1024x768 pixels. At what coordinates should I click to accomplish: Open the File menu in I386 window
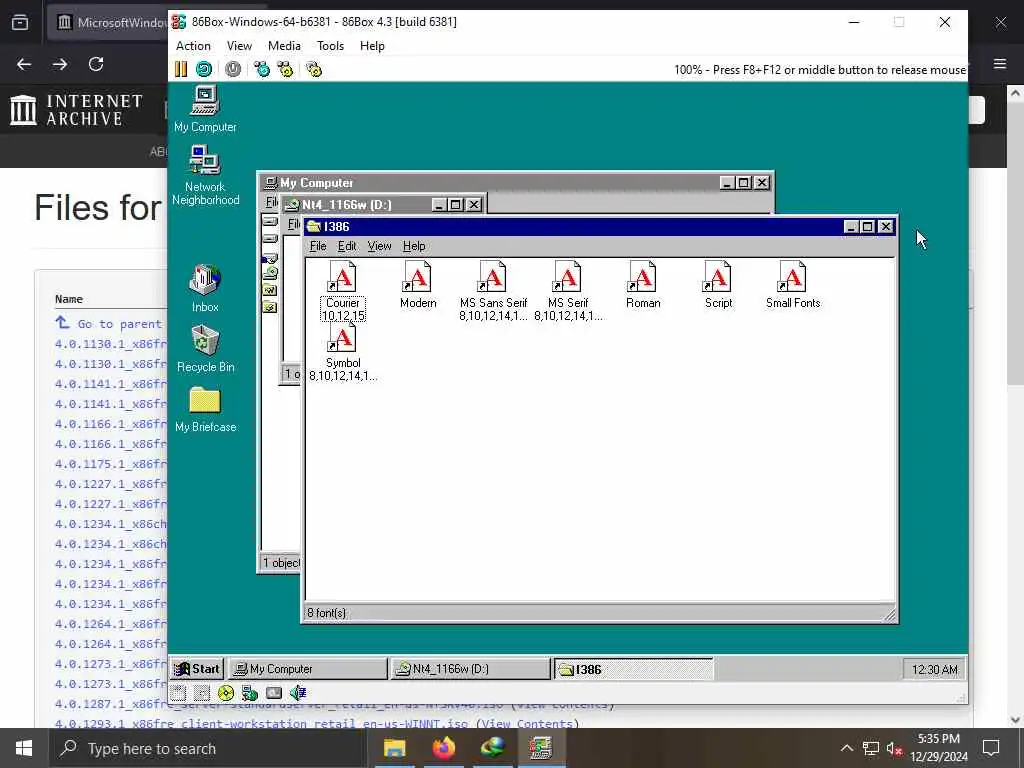[318, 246]
